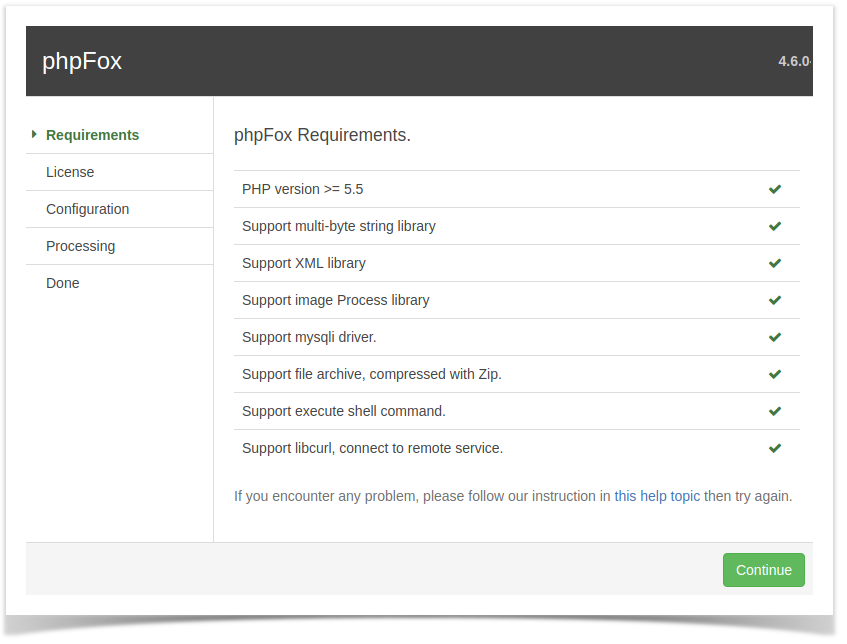Click the checkmark for libcurl remote service
This screenshot has height=644, width=847.
(775, 448)
